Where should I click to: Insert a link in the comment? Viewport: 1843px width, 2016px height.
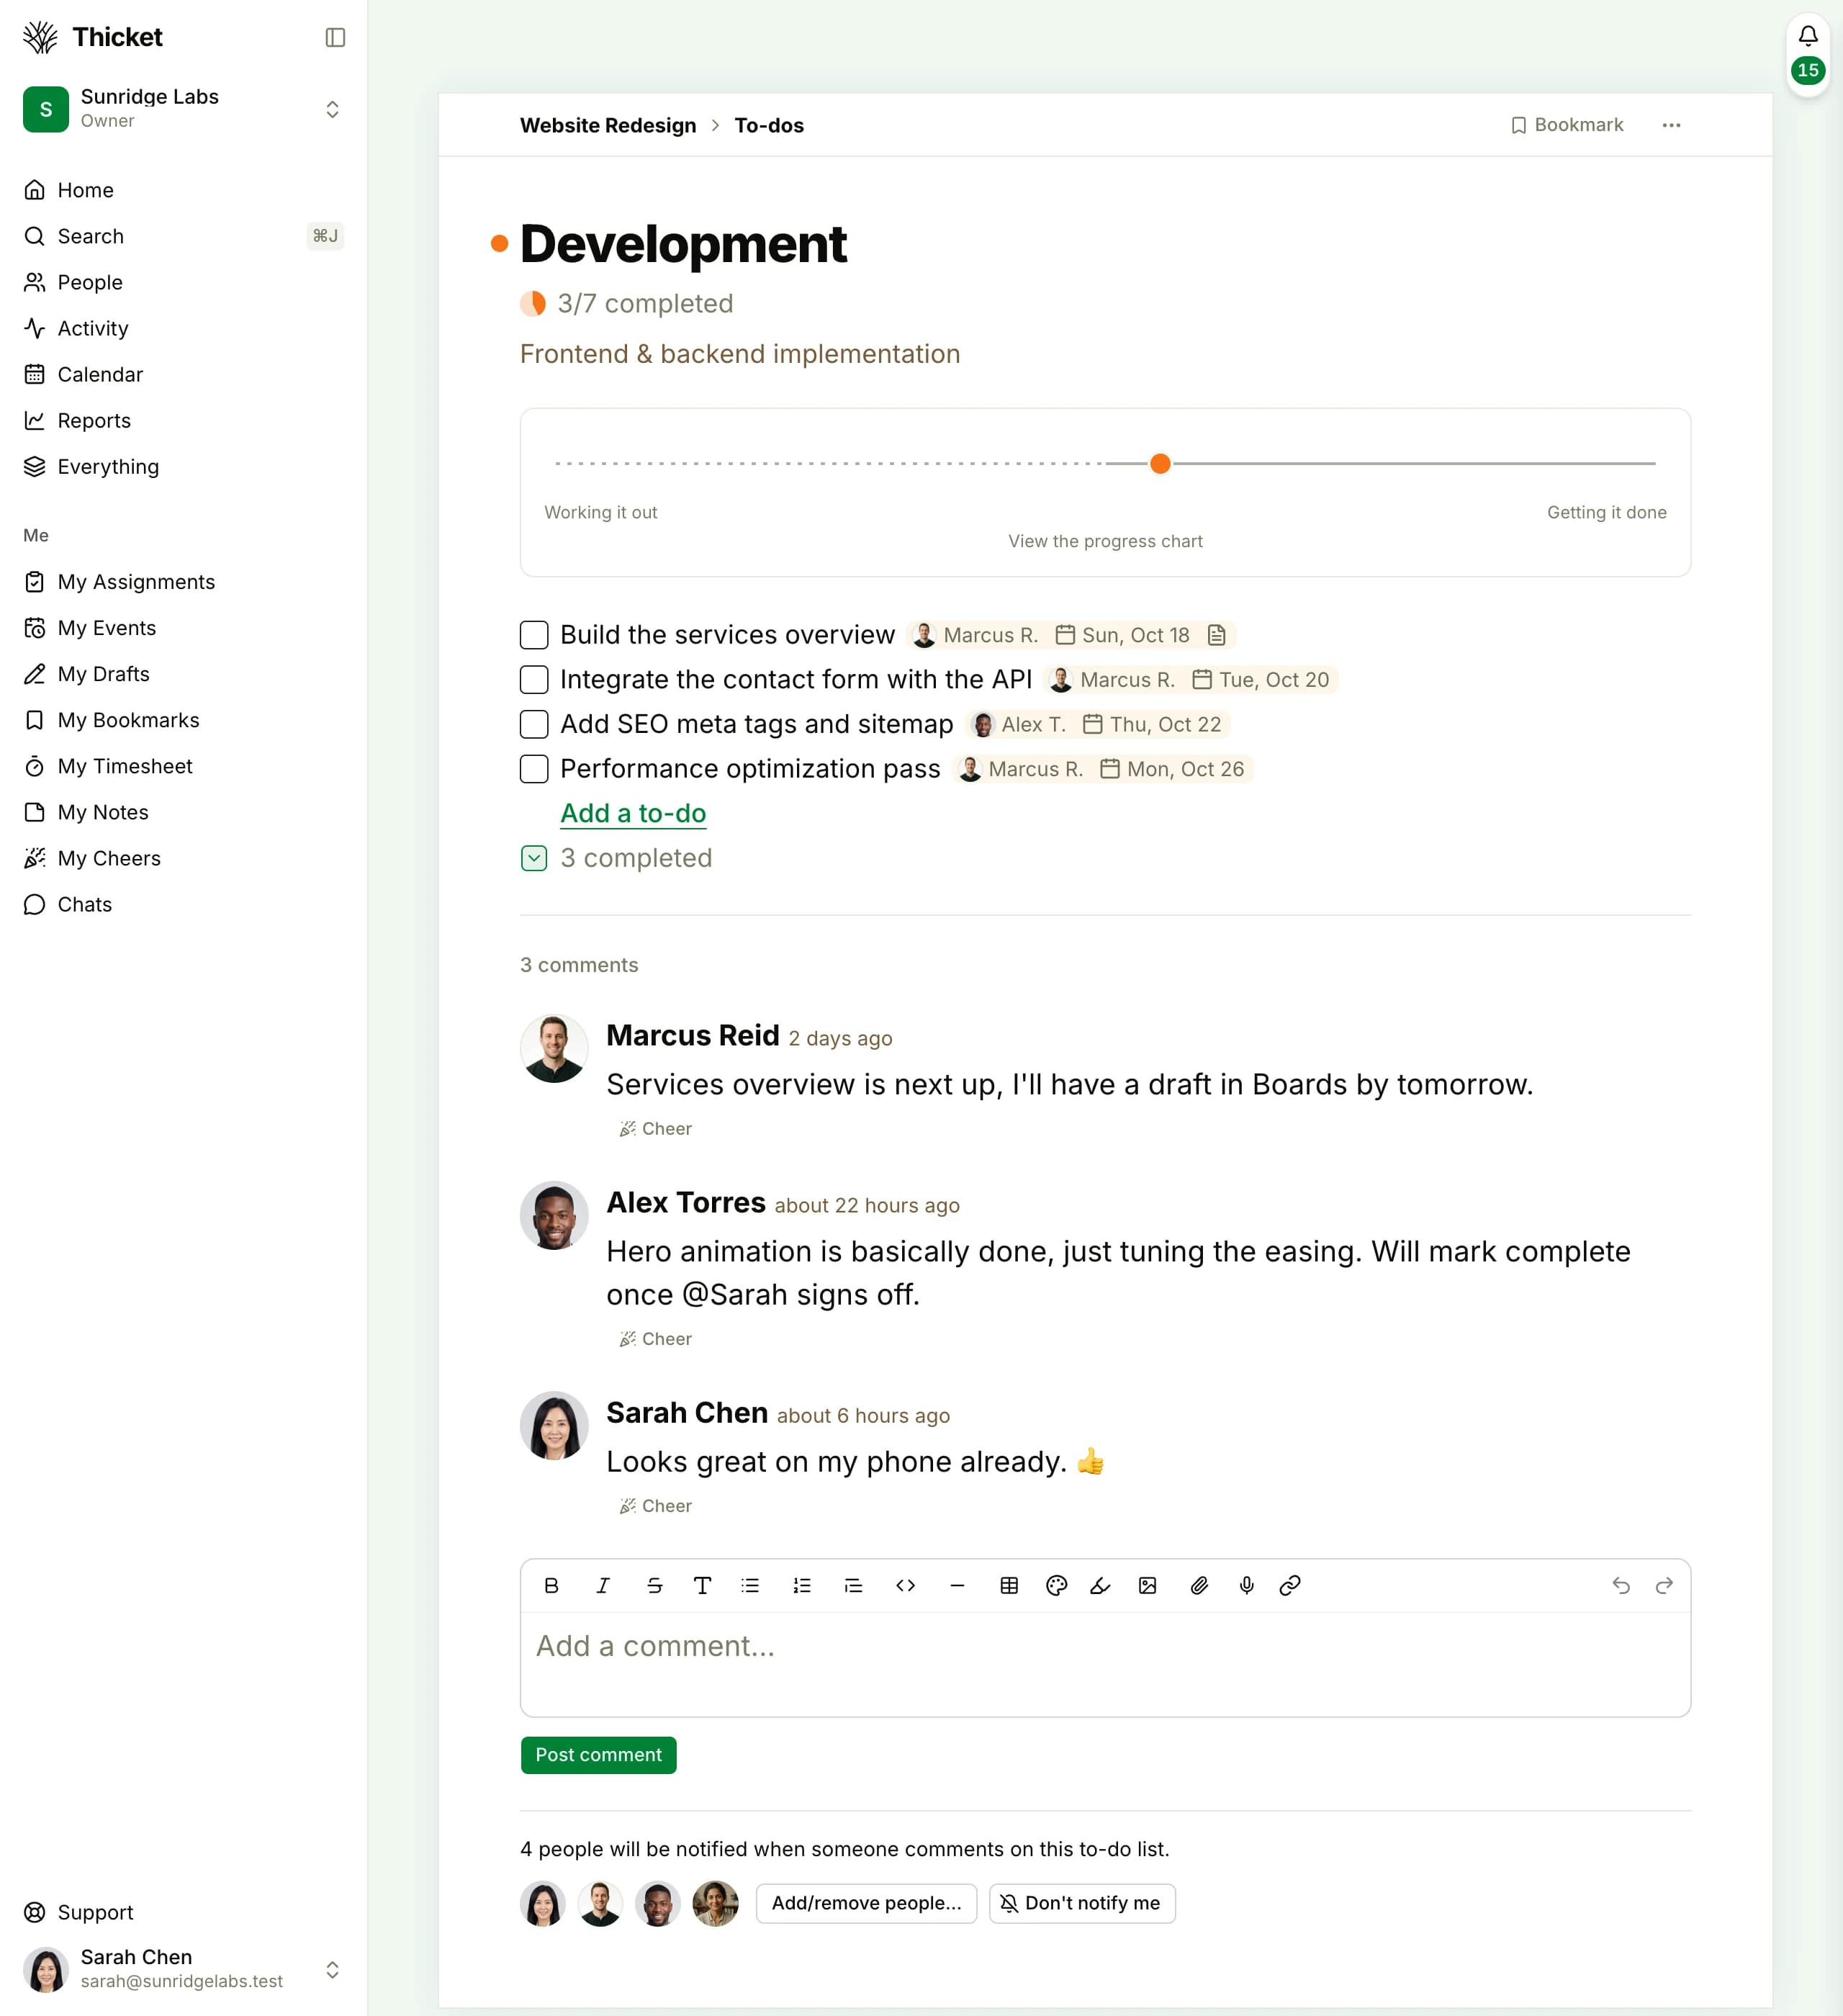(x=1290, y=1585)
